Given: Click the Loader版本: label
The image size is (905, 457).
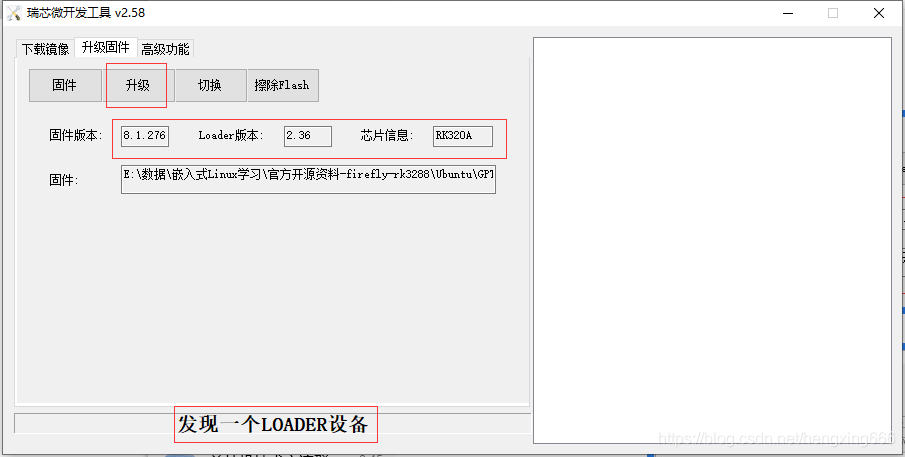Looking at the screenshot, I should (231, 136).
